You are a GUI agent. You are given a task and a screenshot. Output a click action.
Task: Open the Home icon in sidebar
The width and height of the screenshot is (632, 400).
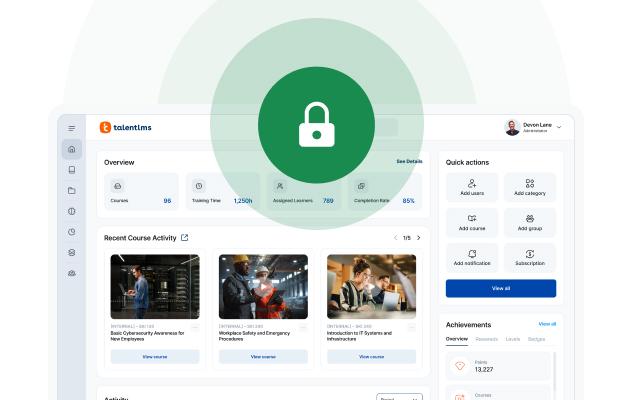[x=71, y=150]
